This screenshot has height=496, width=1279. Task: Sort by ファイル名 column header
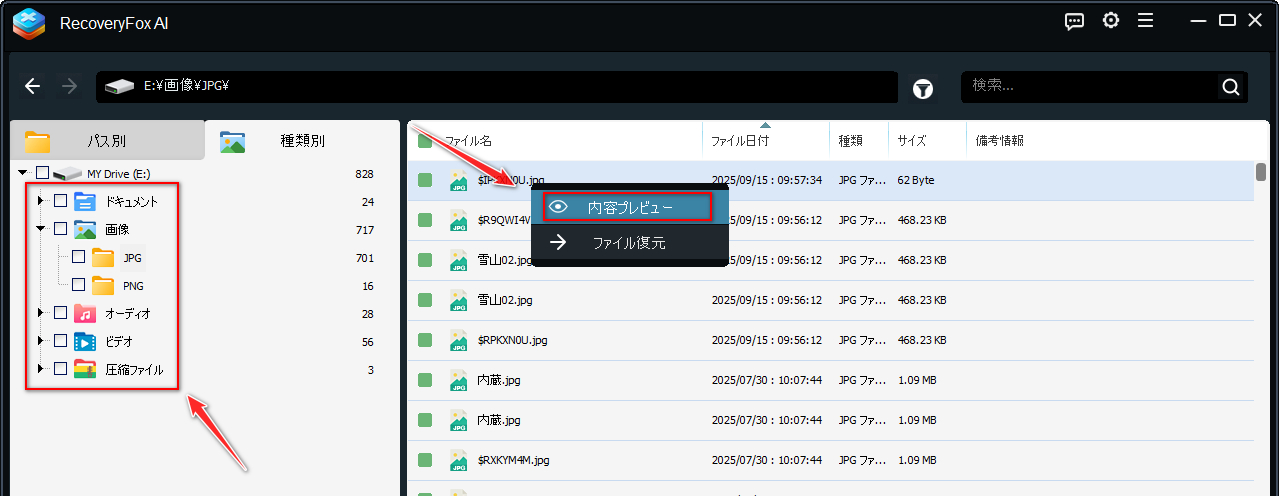pyautogui.click(x=468, y=141)
